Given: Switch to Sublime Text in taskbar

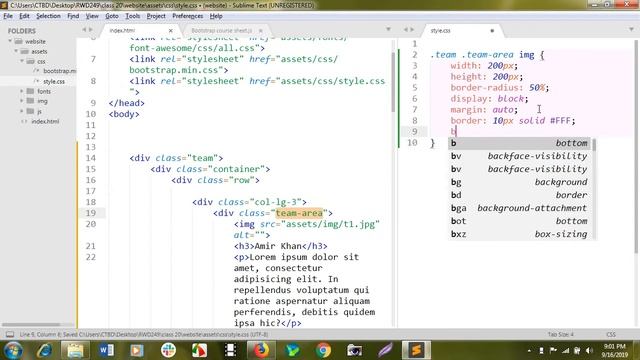Looking at the screenshot, I should point(416,350).
